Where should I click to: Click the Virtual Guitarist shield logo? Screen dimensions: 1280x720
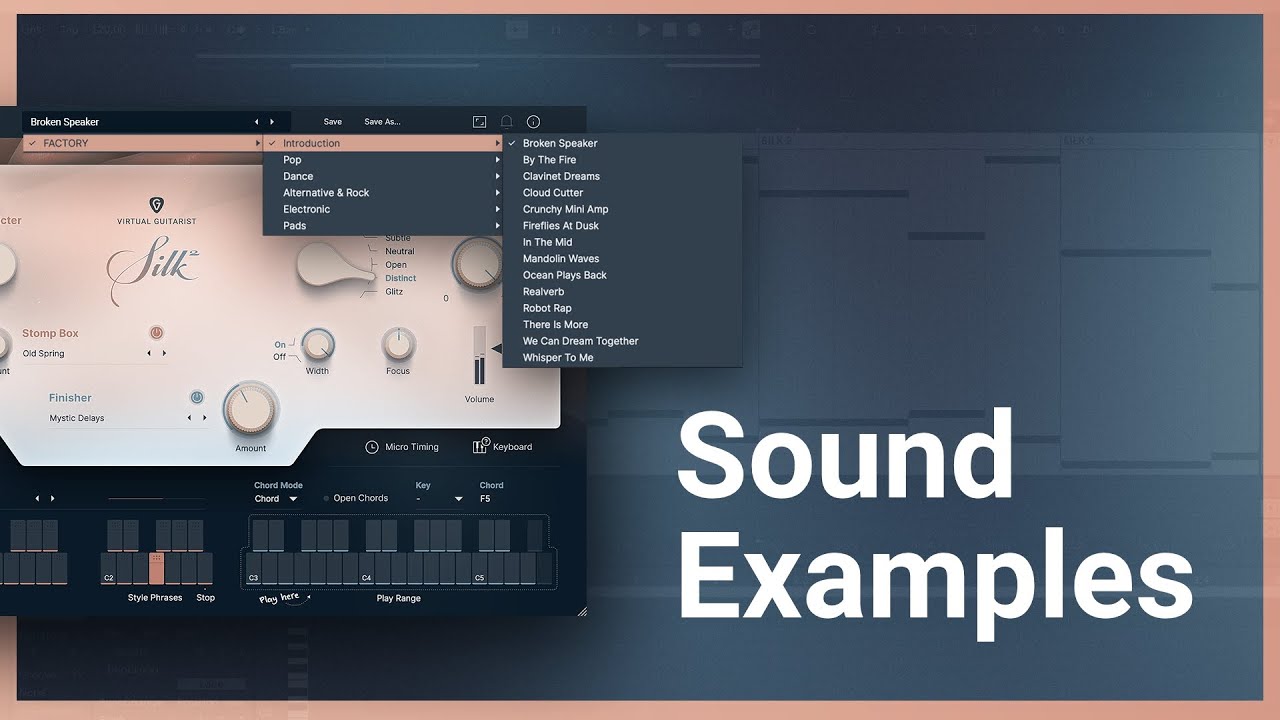coord(156,205)
